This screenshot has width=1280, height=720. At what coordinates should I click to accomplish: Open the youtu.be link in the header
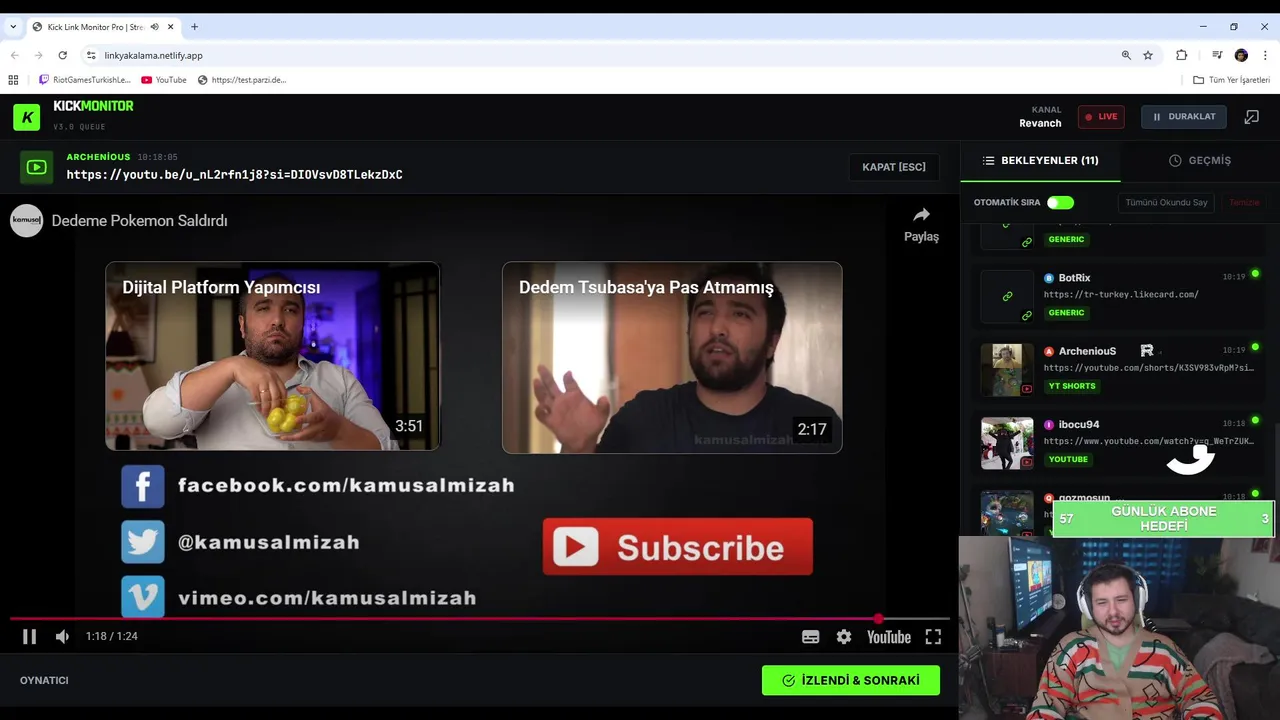tap(234, 175)
